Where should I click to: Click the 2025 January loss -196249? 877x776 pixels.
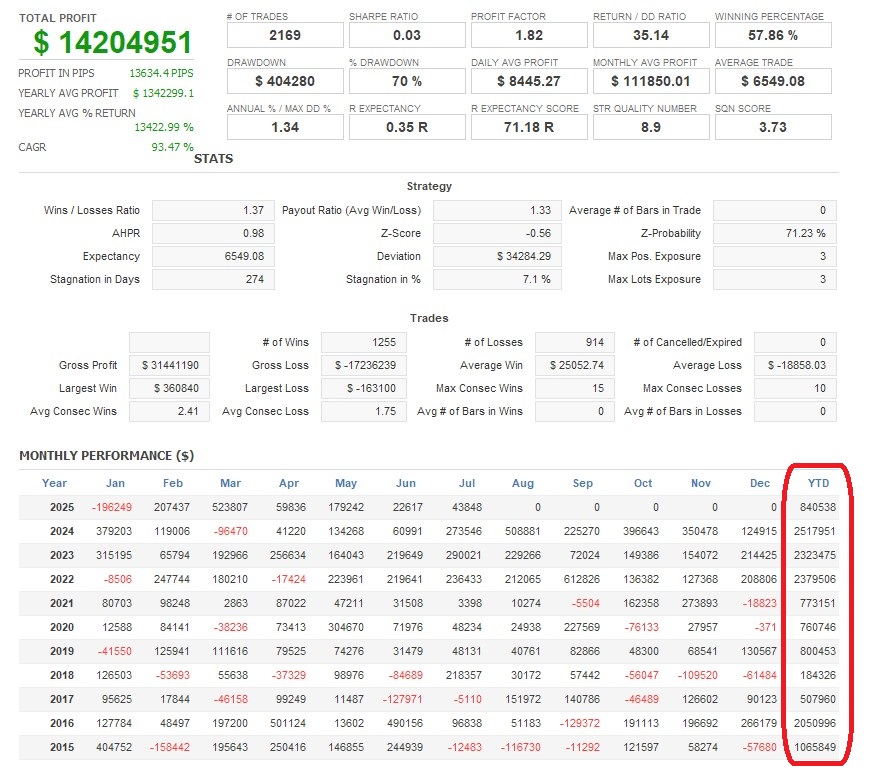(112, 507)
